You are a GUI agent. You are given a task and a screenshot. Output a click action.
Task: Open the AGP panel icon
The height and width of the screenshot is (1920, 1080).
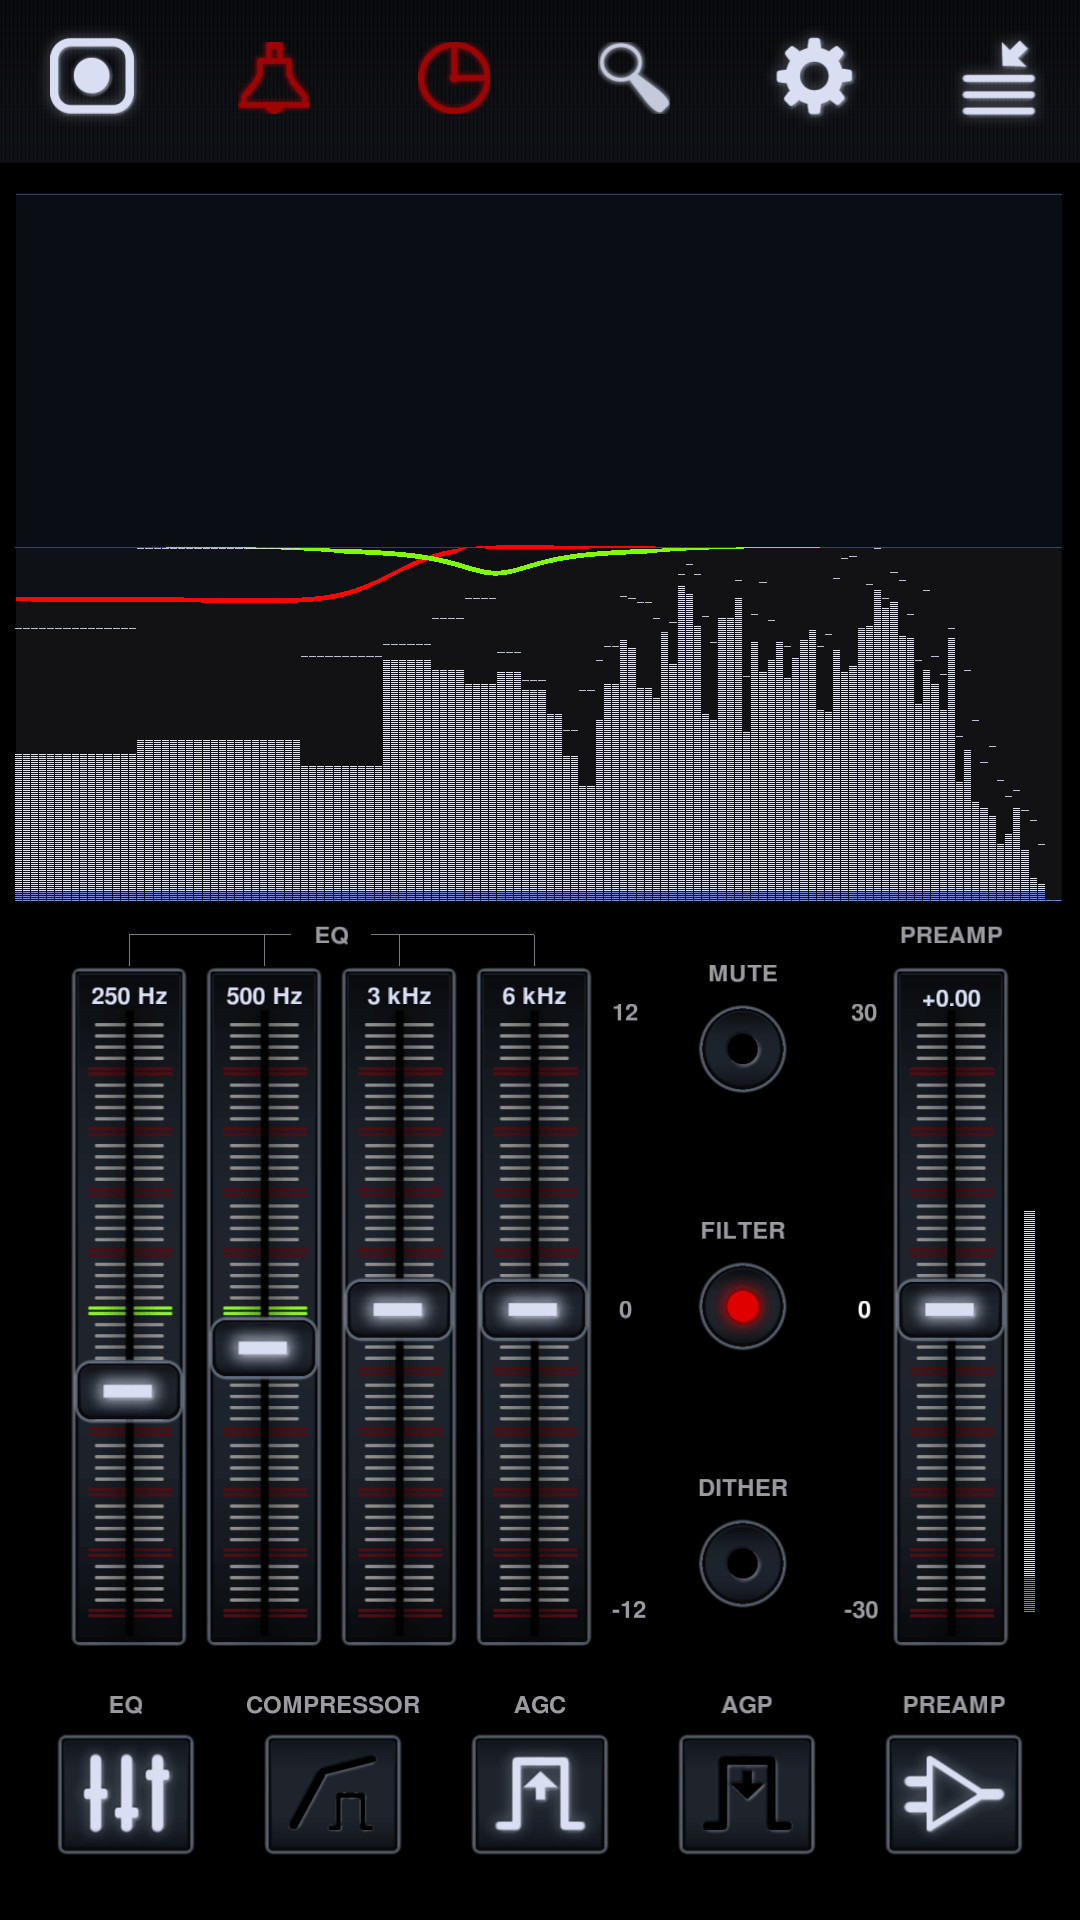[x=747, y=1794]
